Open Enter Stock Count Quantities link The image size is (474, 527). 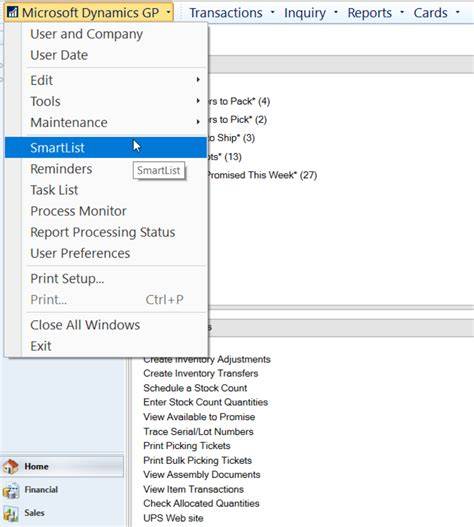click(205, 402)
